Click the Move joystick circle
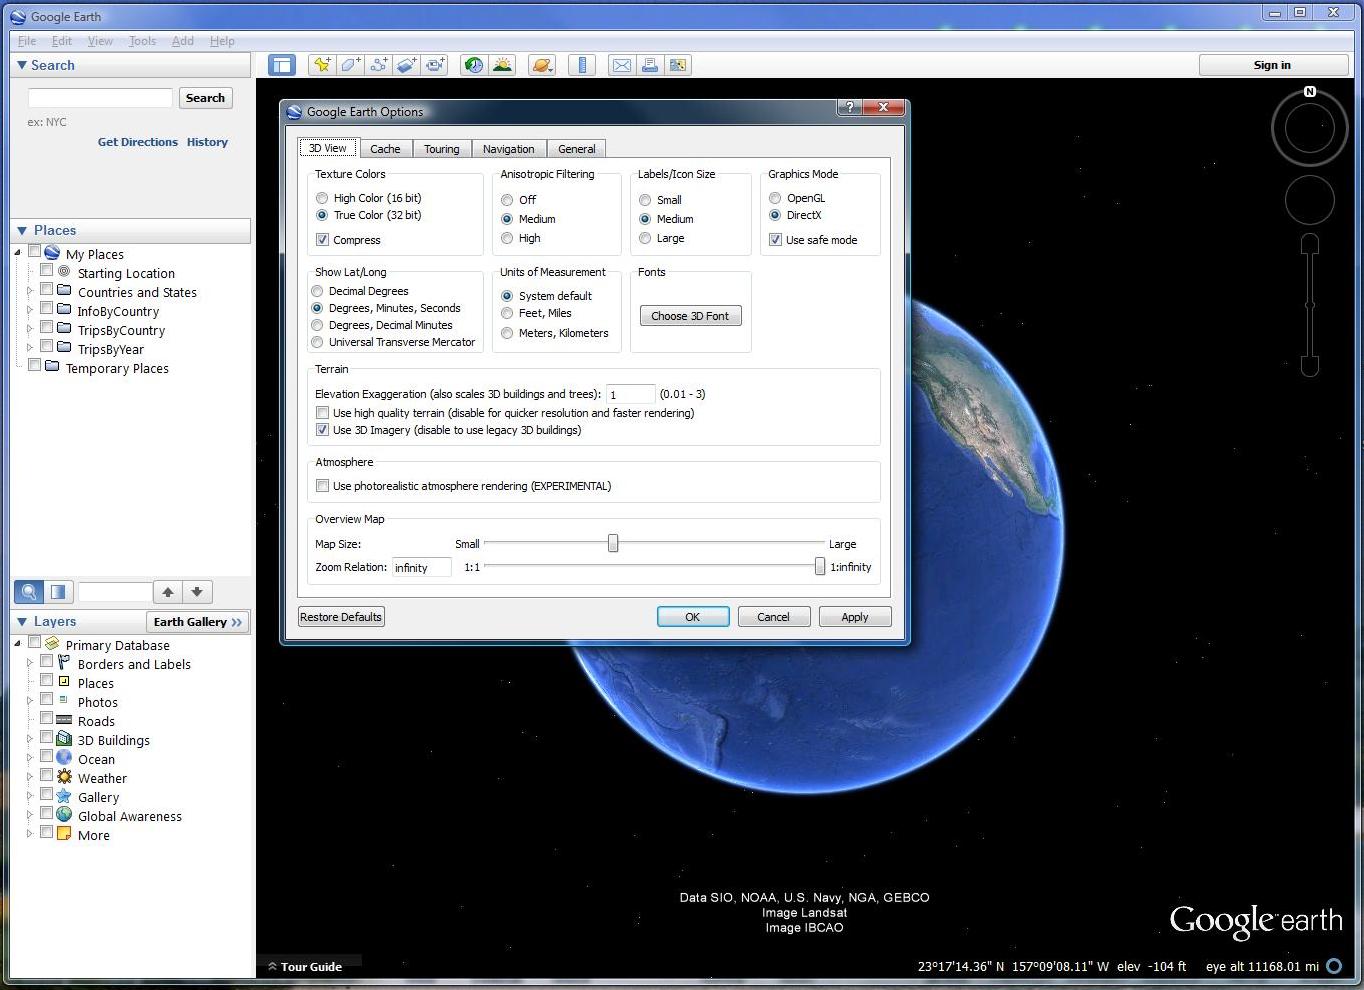This screenshot has width=1364, height=990. pyautogui.click(x=1310, y=200)
